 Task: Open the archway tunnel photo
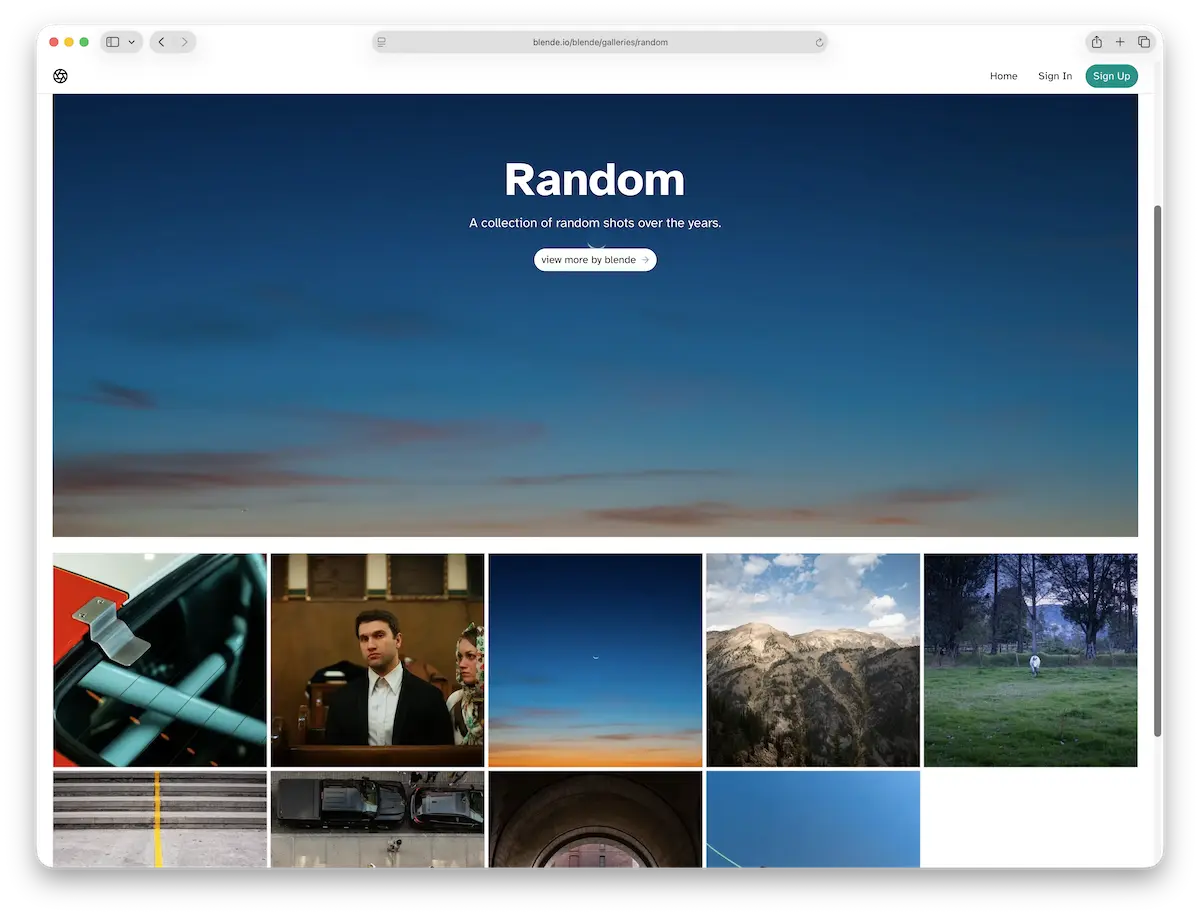click(595, 820)
